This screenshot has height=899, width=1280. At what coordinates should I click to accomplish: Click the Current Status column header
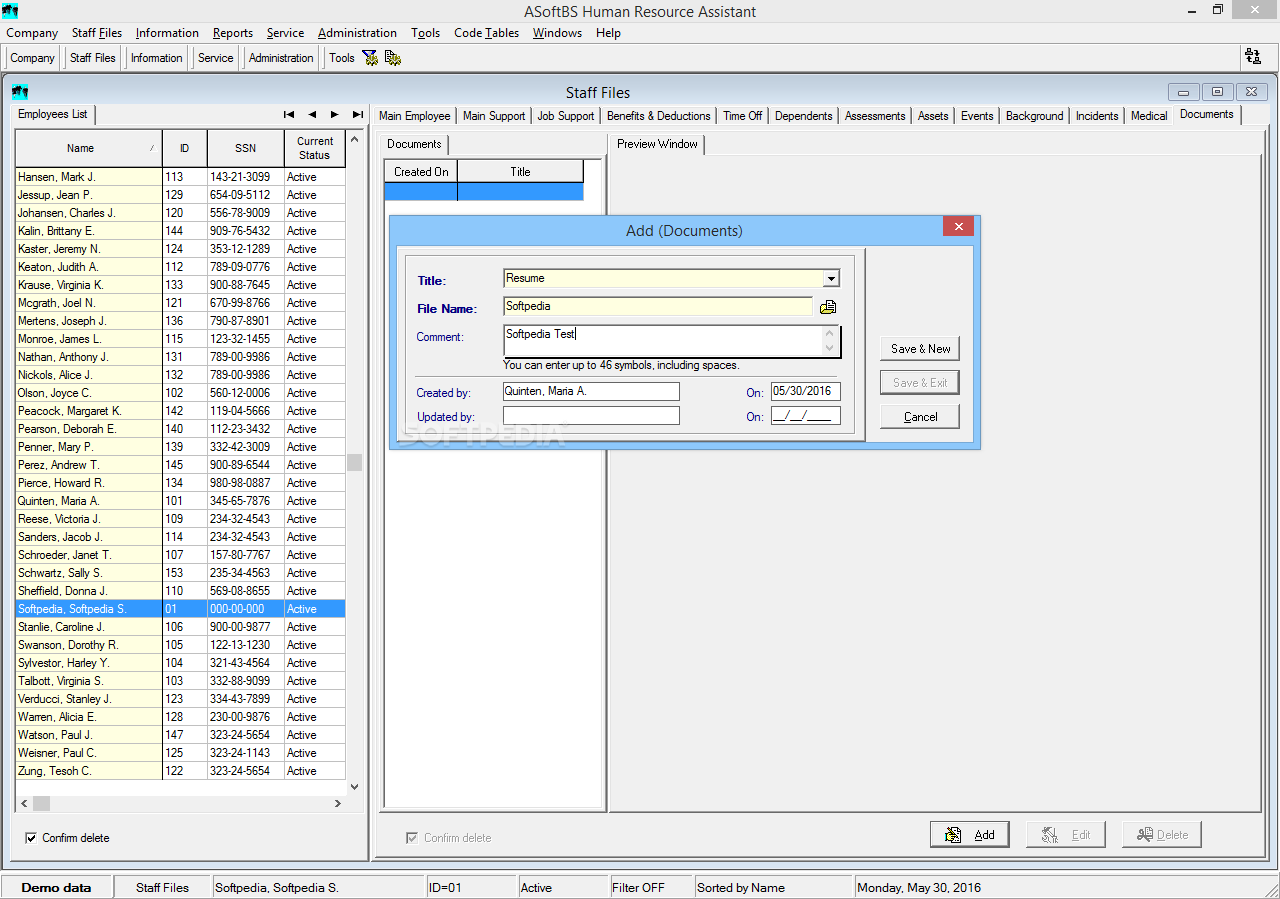315,148
